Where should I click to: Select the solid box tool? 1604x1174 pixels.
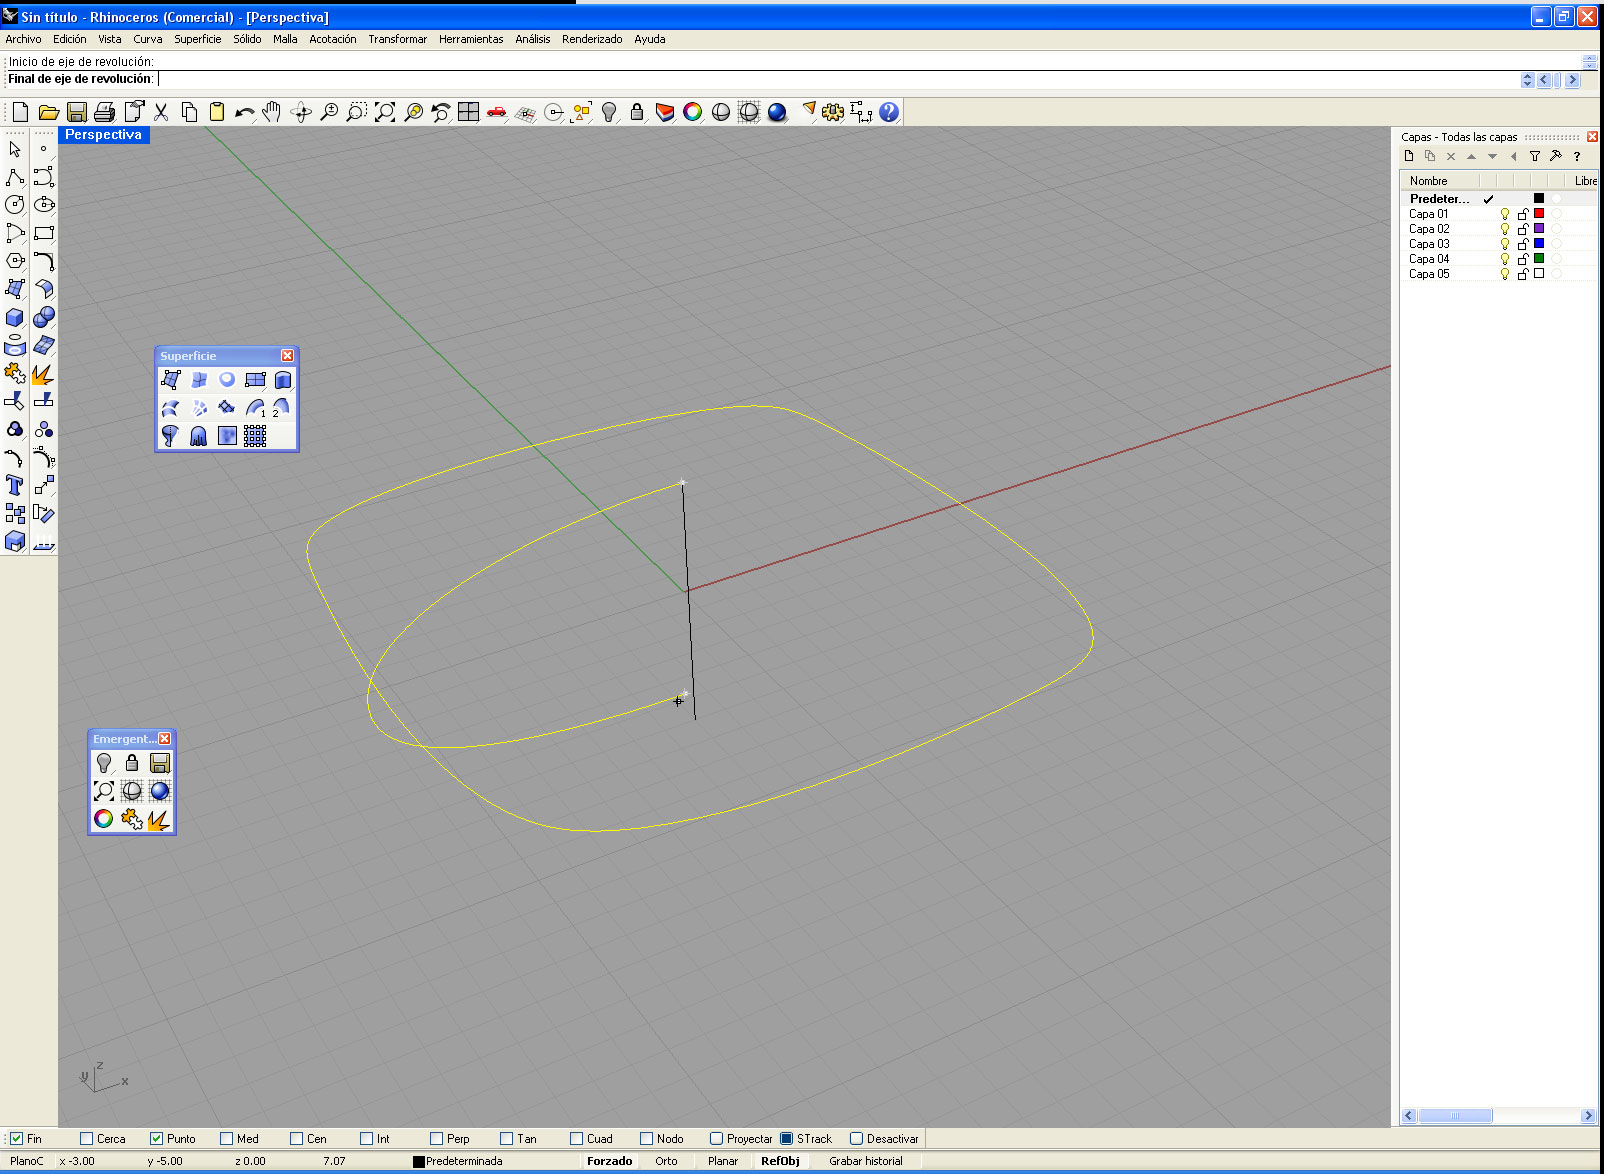click(x=15, y=317)
